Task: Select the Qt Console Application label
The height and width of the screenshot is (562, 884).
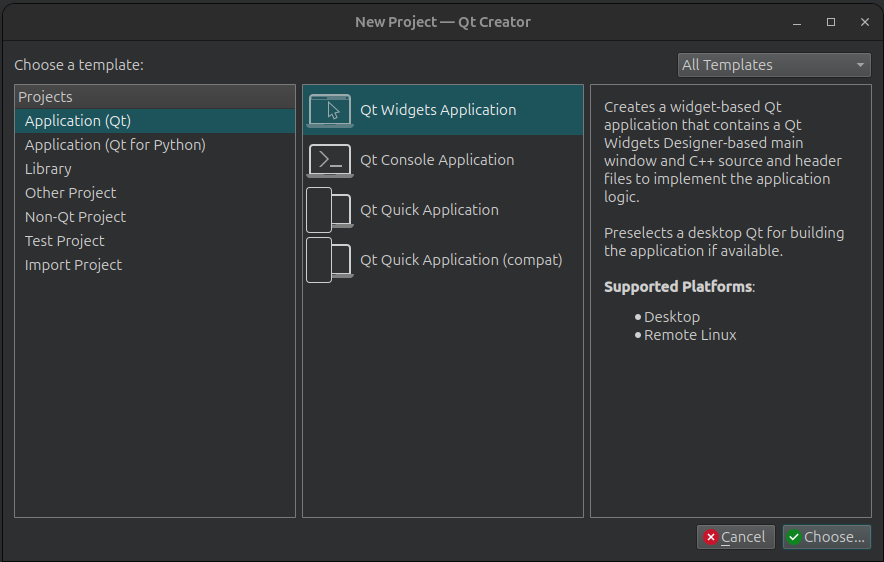Action: tap(437, 160)
